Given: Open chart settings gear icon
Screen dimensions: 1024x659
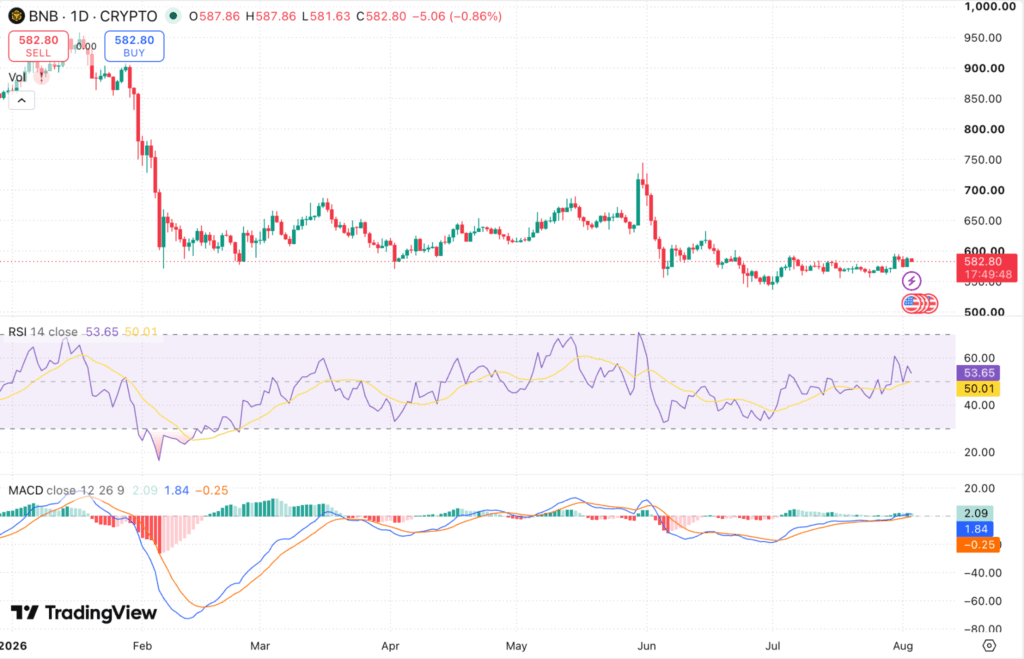Looking at the screenshot, I should (989, 645).
